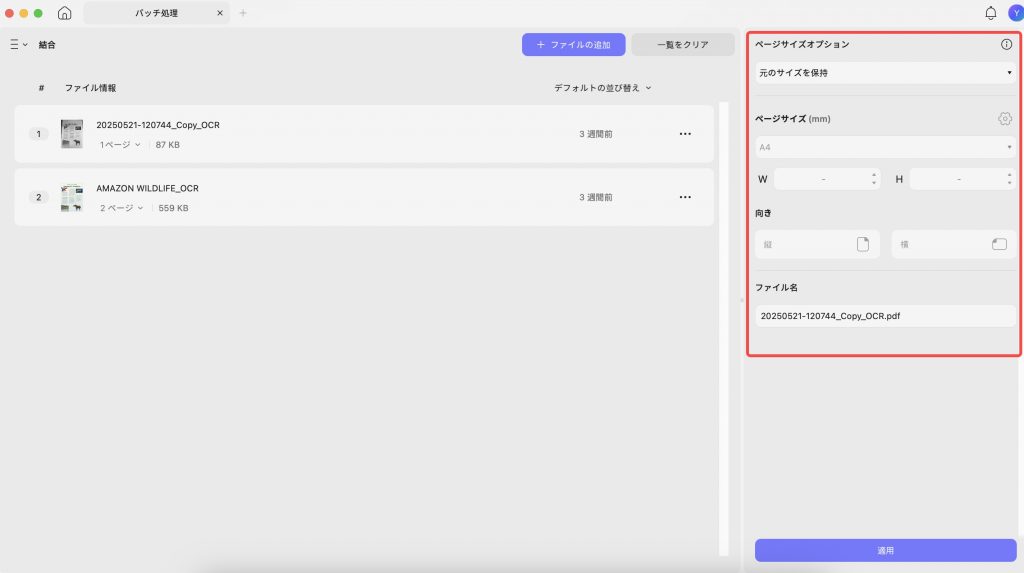
Task: Click the W width stepper arrows
Action: [874, 179]
